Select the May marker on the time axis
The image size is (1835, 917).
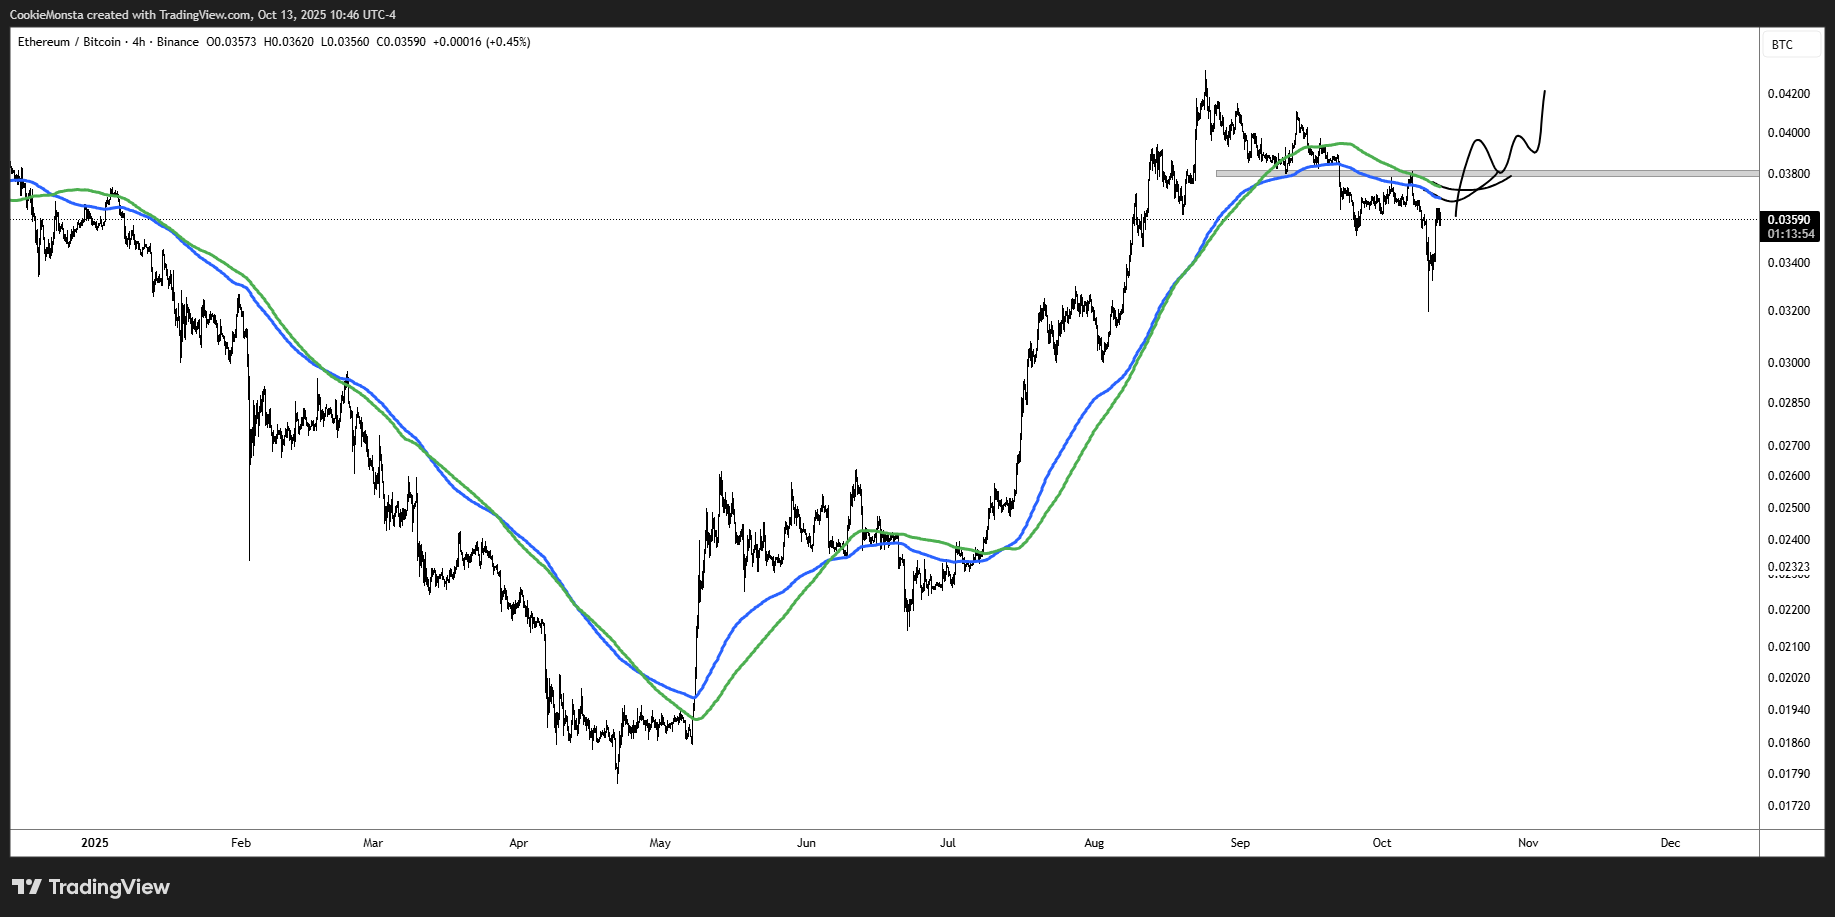[x=660, y=843]
